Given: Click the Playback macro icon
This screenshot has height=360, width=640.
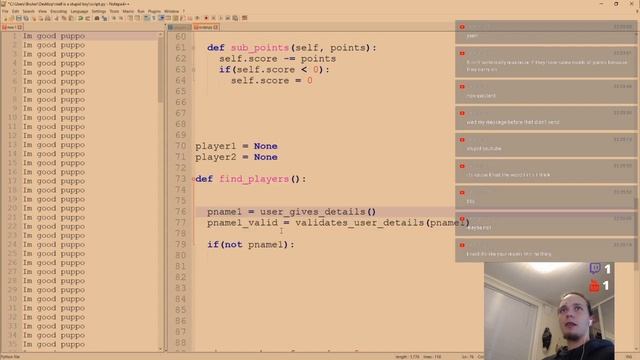Looking at the screenshot, I should click(x=220, y=18).
